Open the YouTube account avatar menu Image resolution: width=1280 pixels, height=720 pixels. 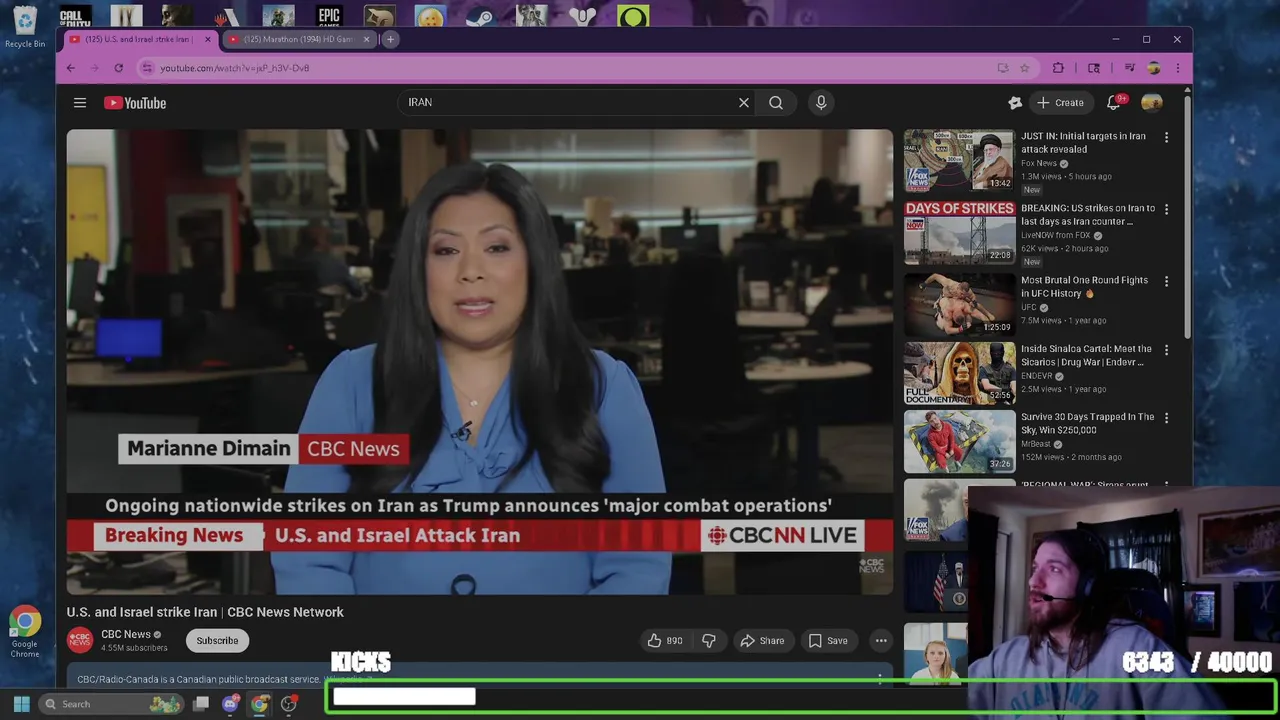coord(1152,102)
